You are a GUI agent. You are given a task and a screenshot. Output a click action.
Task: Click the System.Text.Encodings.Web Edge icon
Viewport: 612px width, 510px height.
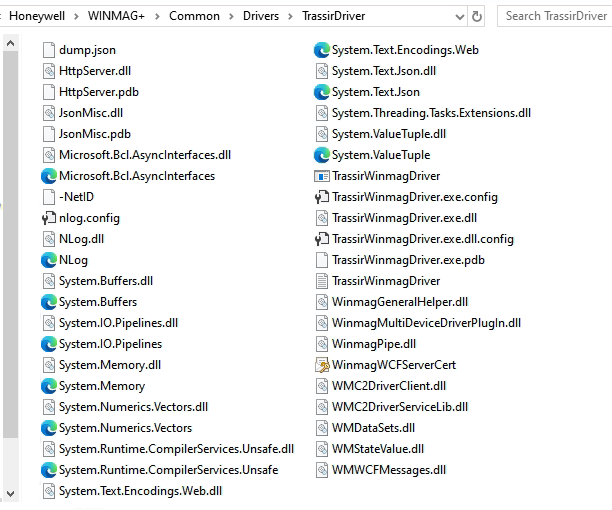322,50
